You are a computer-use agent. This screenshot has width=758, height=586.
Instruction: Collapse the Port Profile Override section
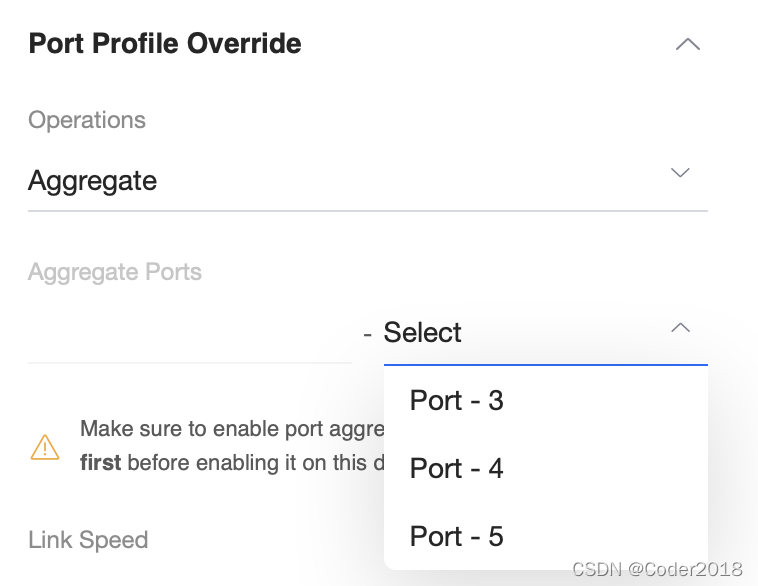click(687, 44)
